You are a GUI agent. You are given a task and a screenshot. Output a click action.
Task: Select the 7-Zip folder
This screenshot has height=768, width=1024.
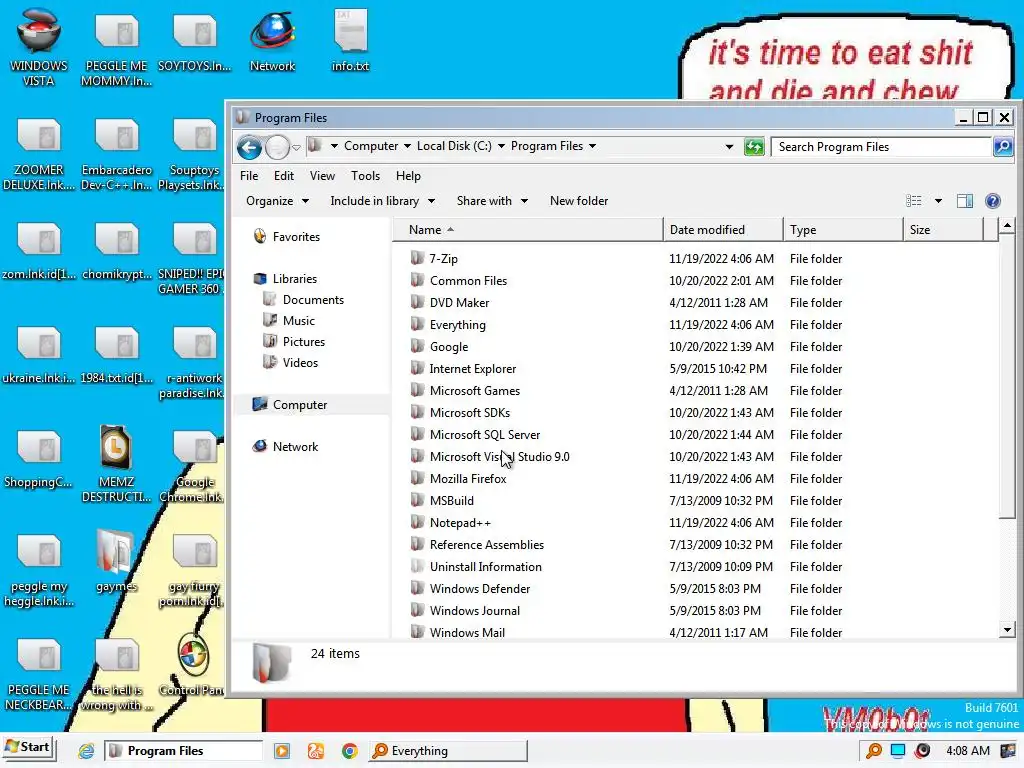443,259
